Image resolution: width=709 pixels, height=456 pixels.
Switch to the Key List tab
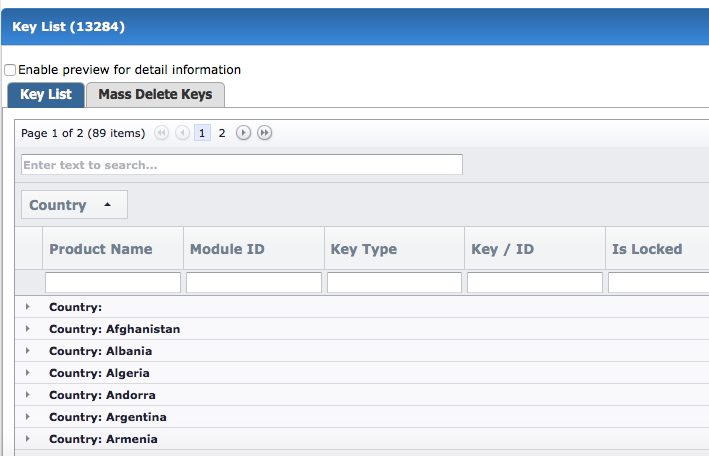pyautogui.click(x=46, y=95)
